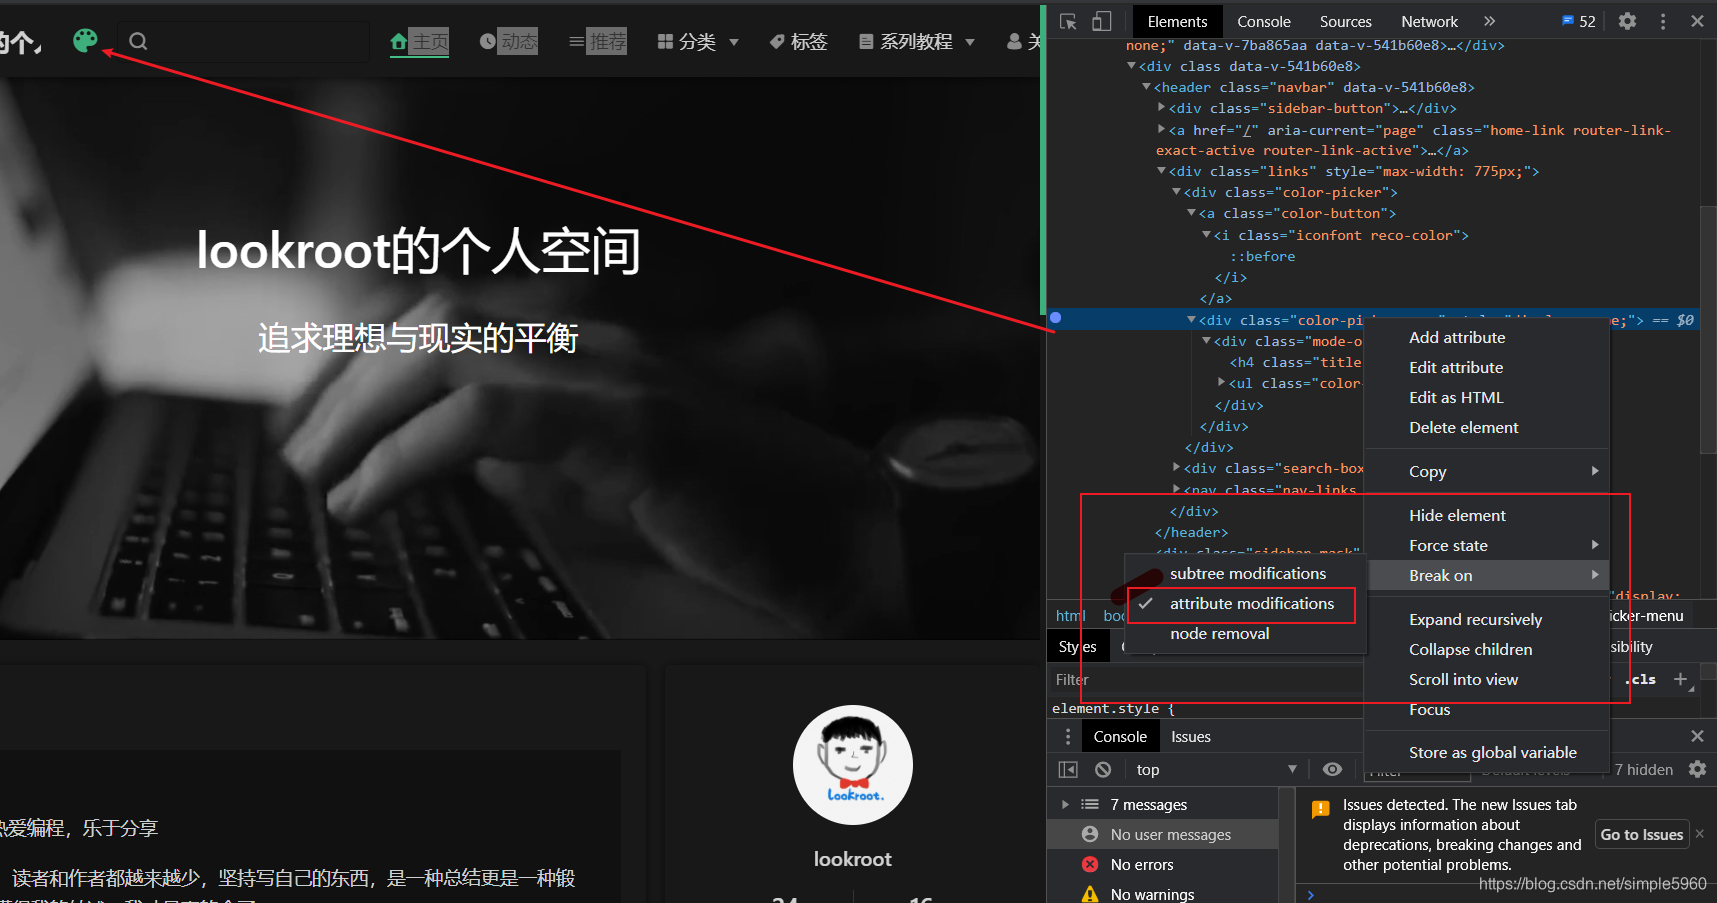
Task: Open the Copy submenu
Action: click(1487, 472)
